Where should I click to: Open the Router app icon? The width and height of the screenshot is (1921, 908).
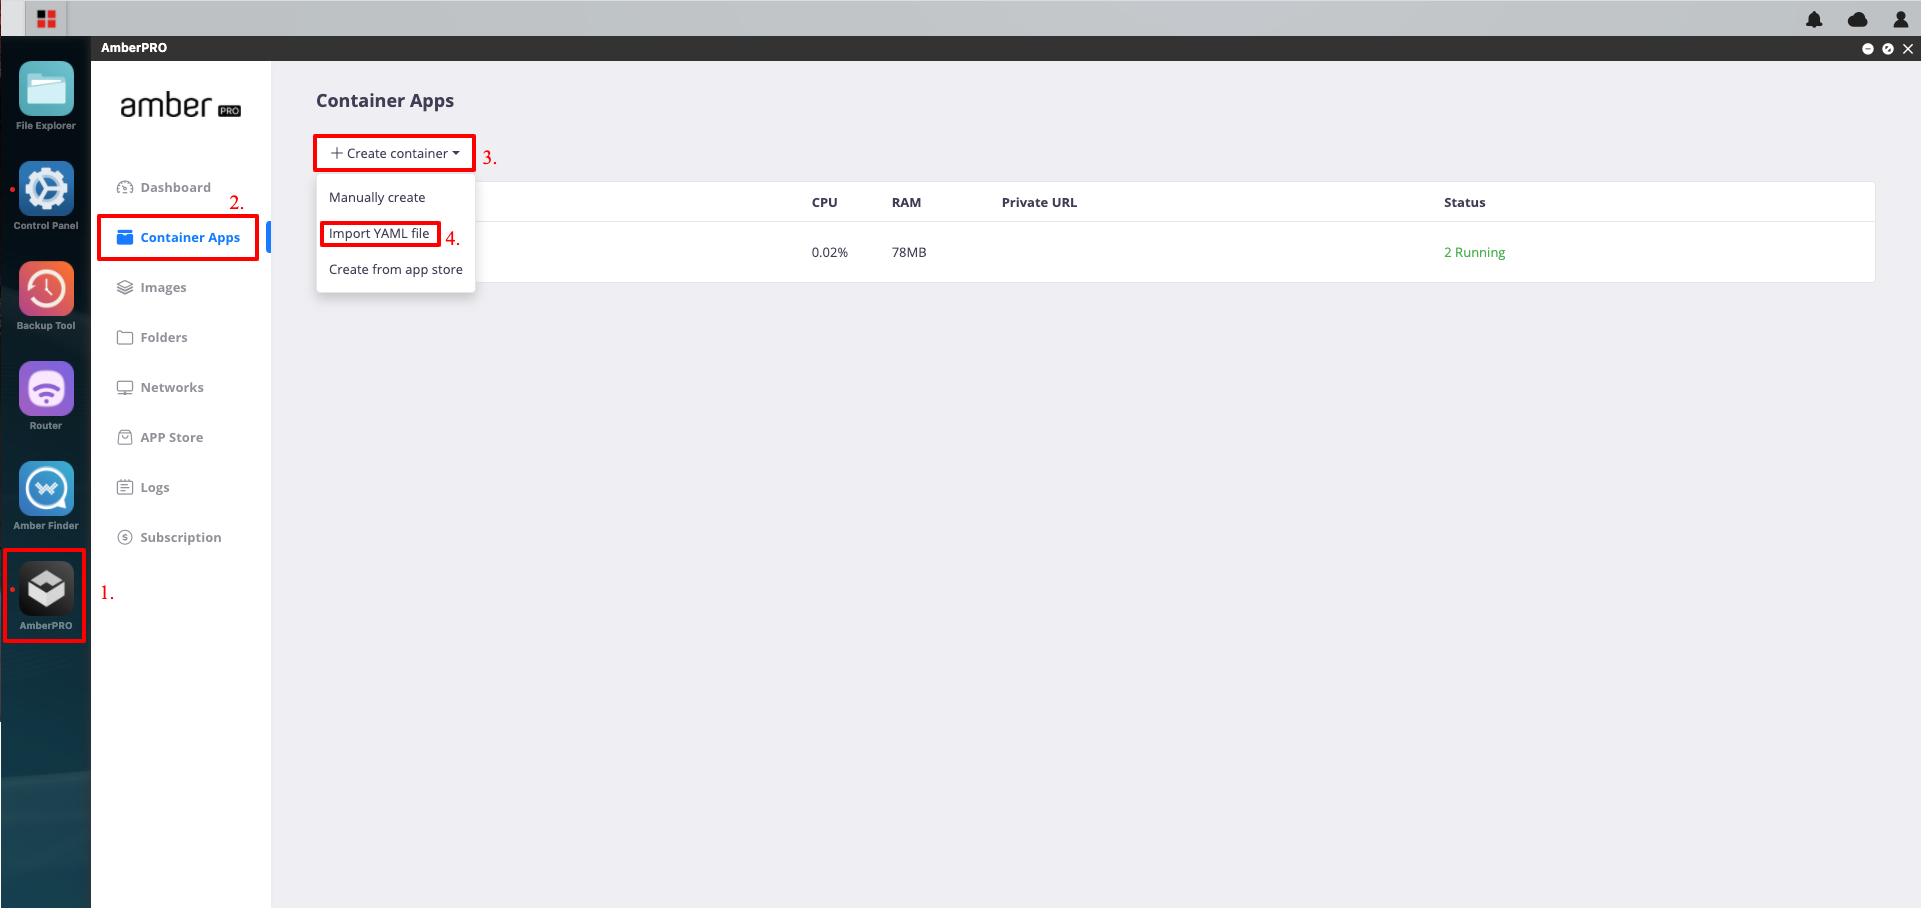(46, 389)
